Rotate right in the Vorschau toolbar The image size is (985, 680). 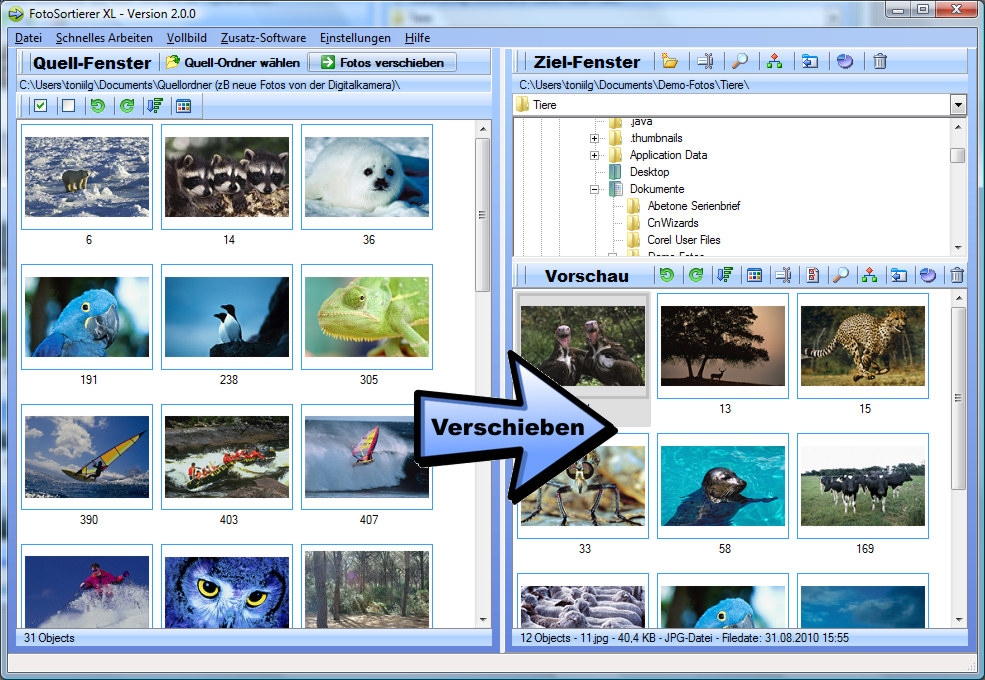(x=696, y=275)
